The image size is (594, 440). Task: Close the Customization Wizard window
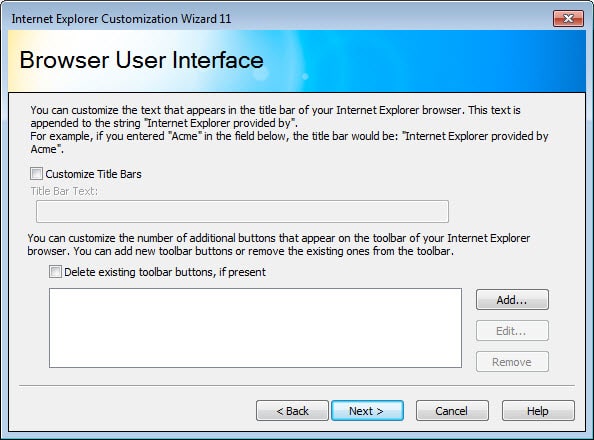(568, 18)
